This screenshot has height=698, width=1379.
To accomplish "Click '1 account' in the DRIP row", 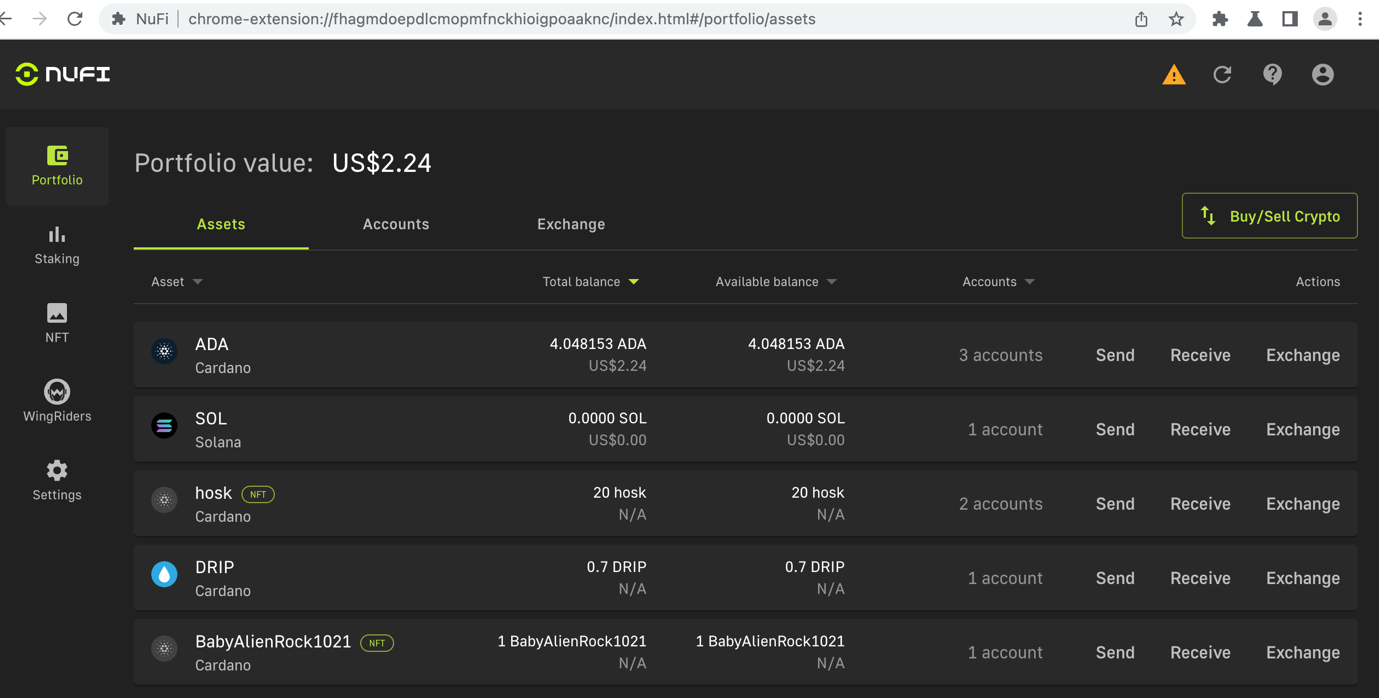I will tap(1005, 578).
